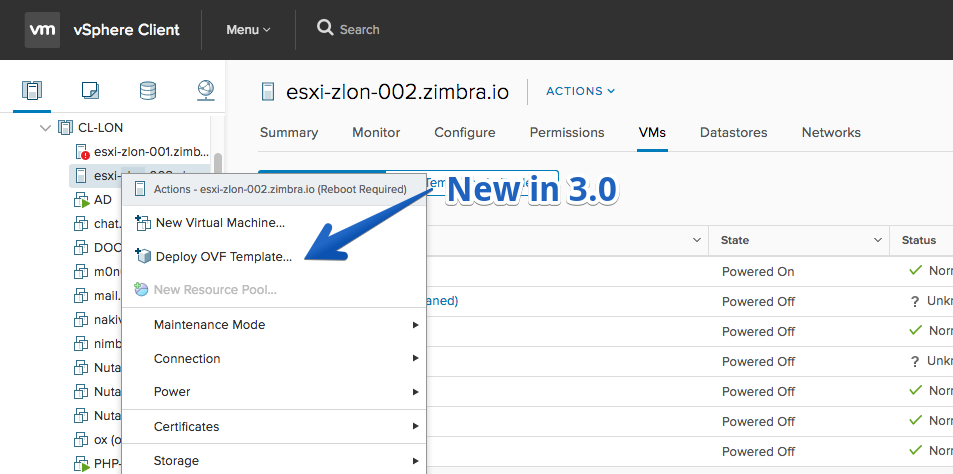Open the Hosts and Clusters view icon
953x474 pixels.
32,91
